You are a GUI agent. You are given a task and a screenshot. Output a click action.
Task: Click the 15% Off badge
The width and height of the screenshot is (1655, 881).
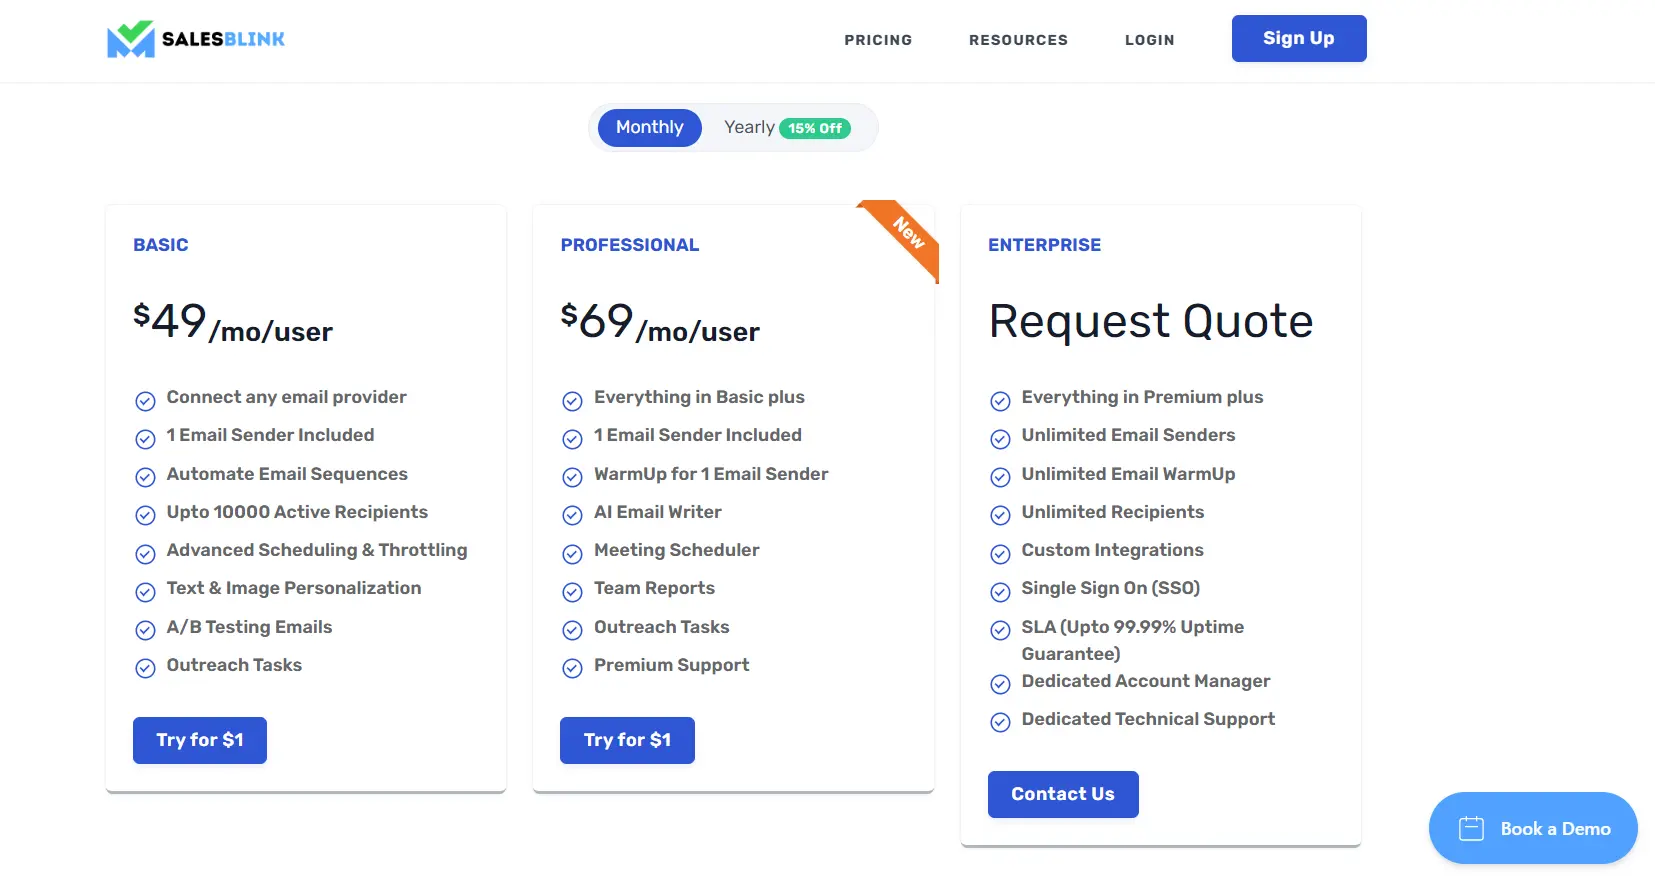click(815, 128)
